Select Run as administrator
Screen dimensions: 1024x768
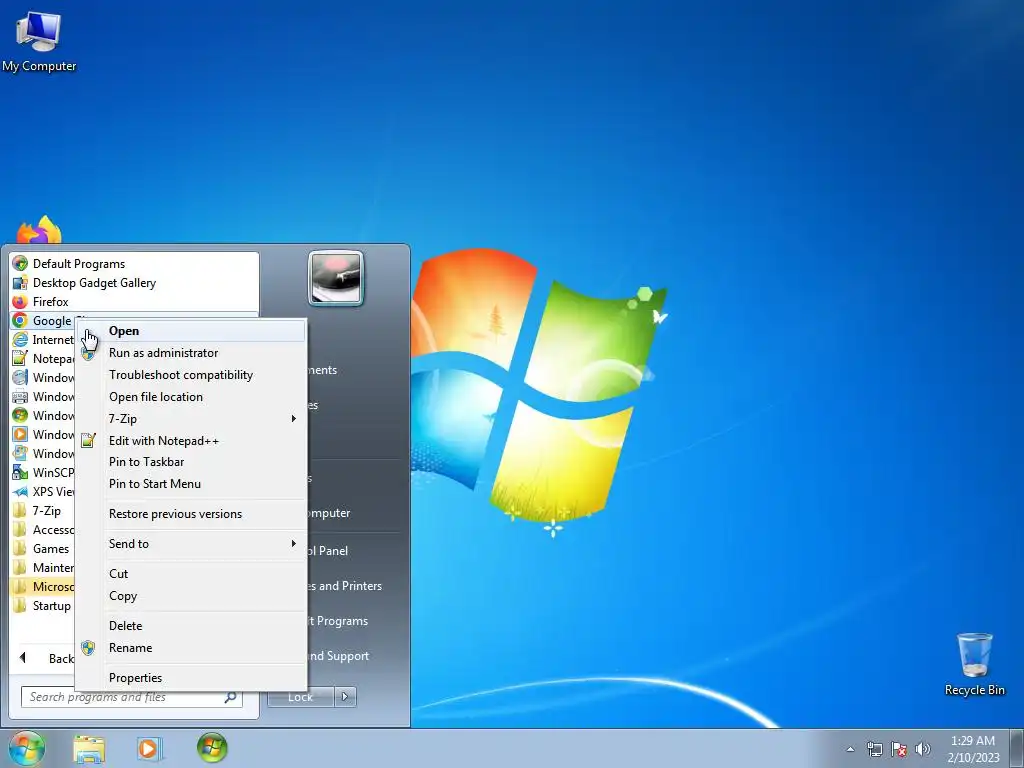click(x=191, y=353)
